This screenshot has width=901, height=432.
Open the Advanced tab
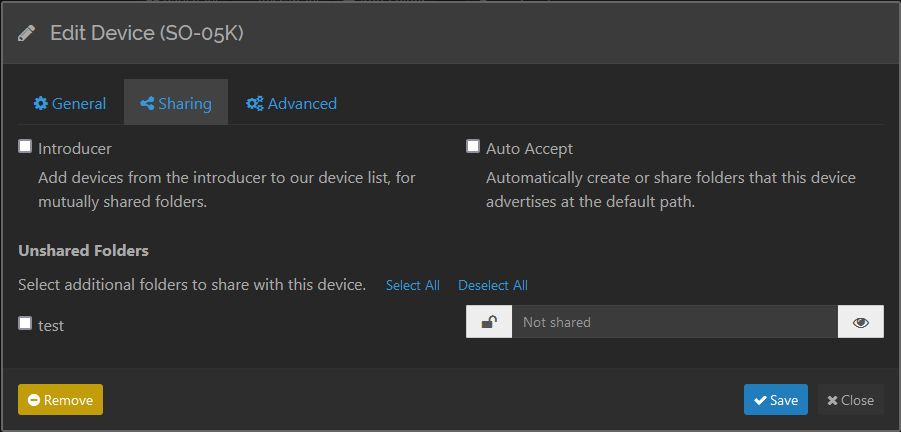click(x=302, y=103)
